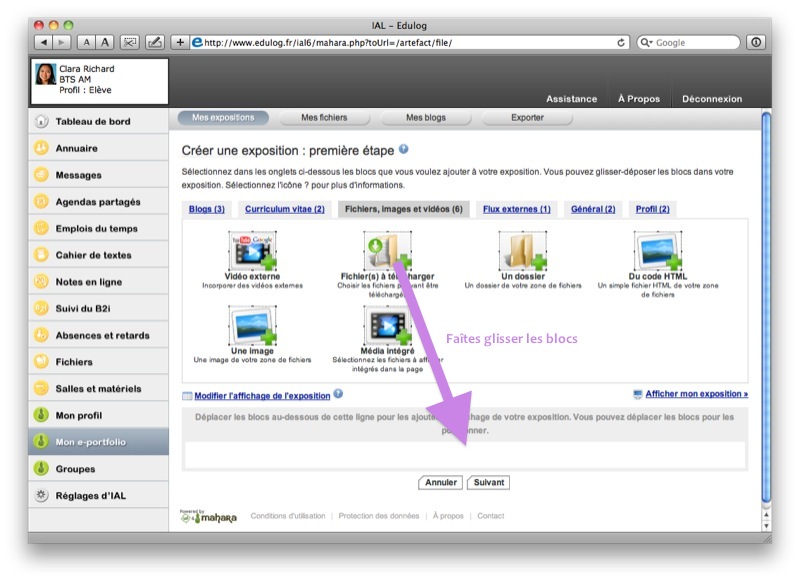Open Tableau de bord from the sidebar
800x582 pixels.
93,122
